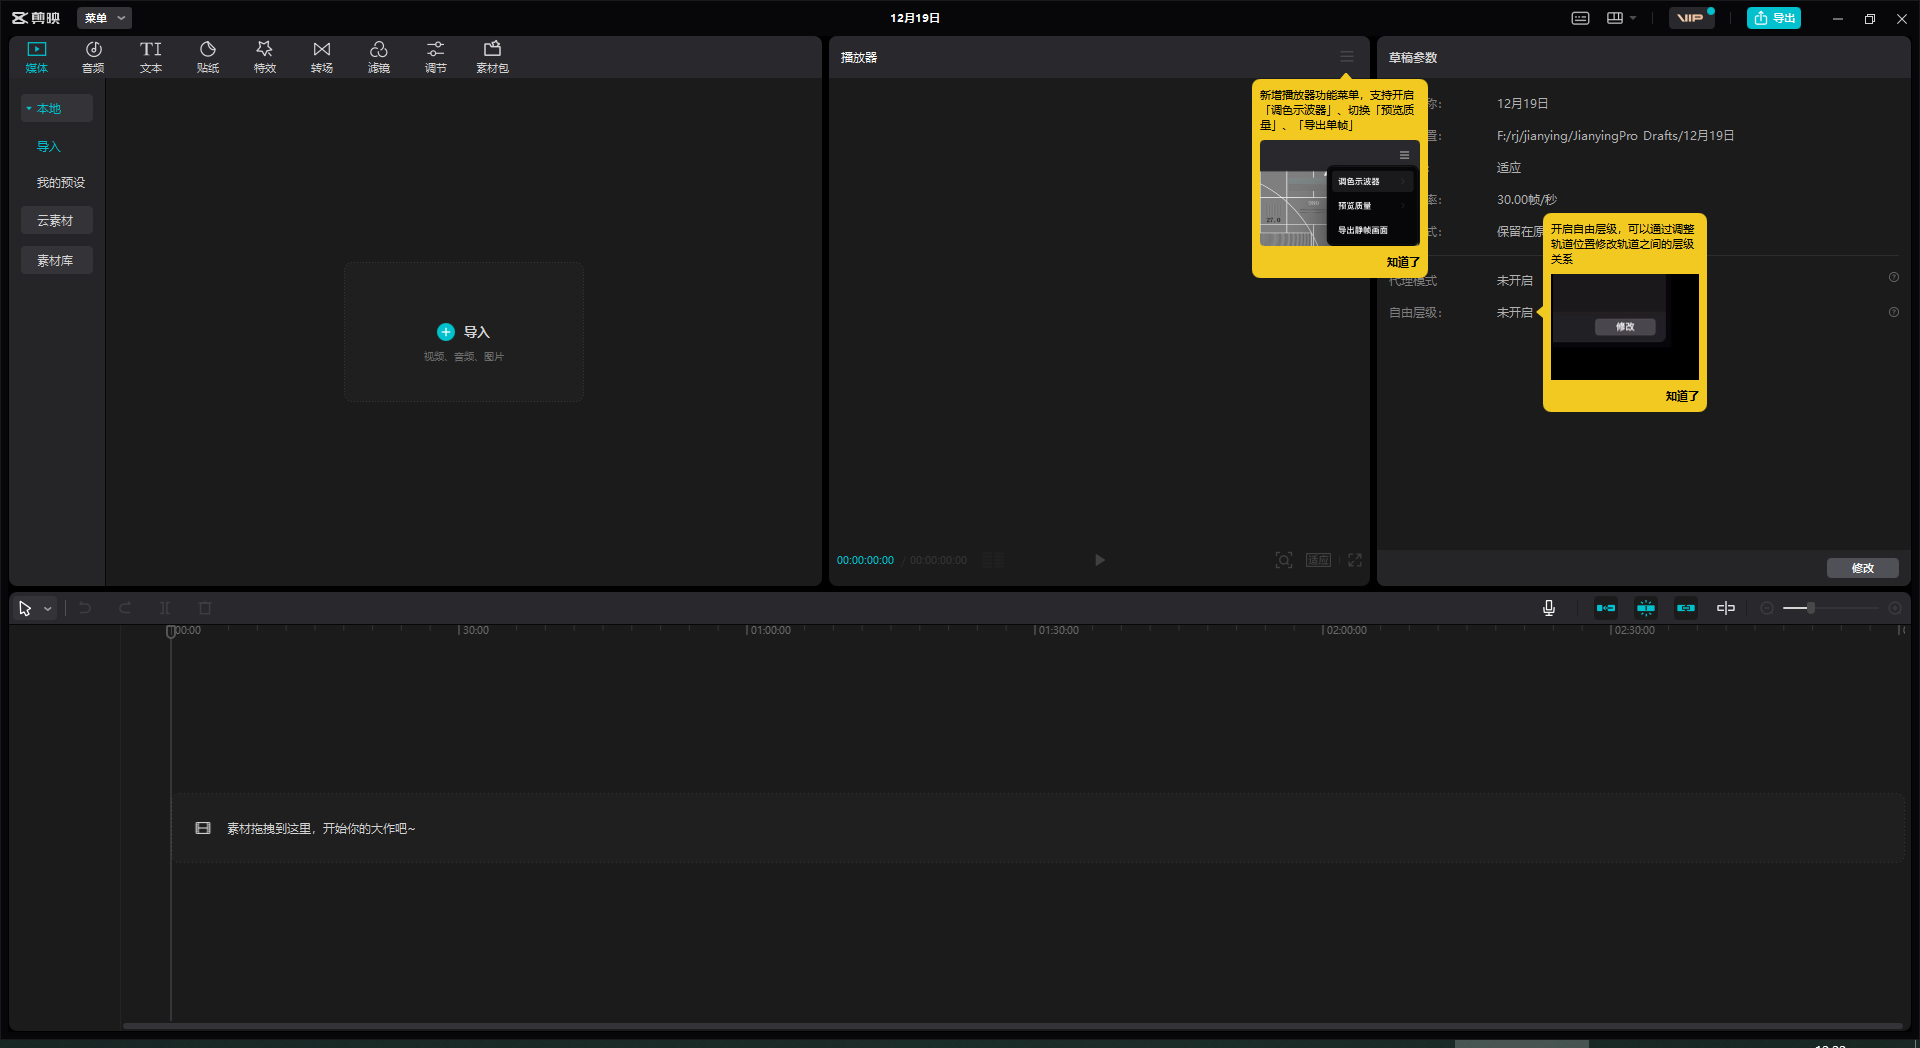Click the 修改 preview thumbnail in free layer tip
This screenshot has height=1048, width=1920.
(1625, 327)
